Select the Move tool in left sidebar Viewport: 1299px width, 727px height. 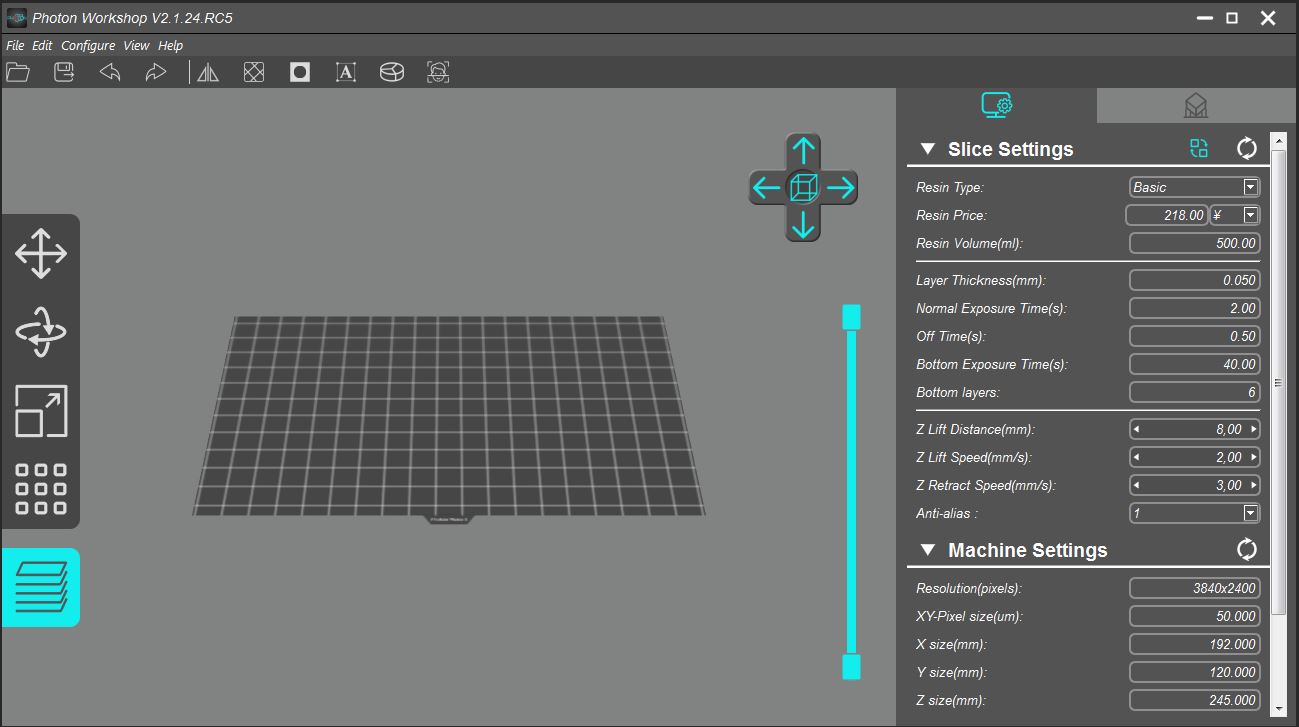pyautogui.click(x=41, y=252)
